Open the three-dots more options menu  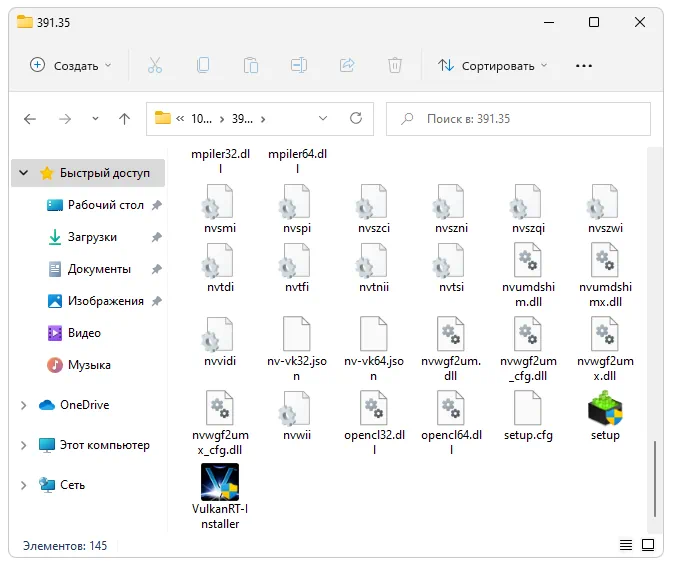pos(584,65)
